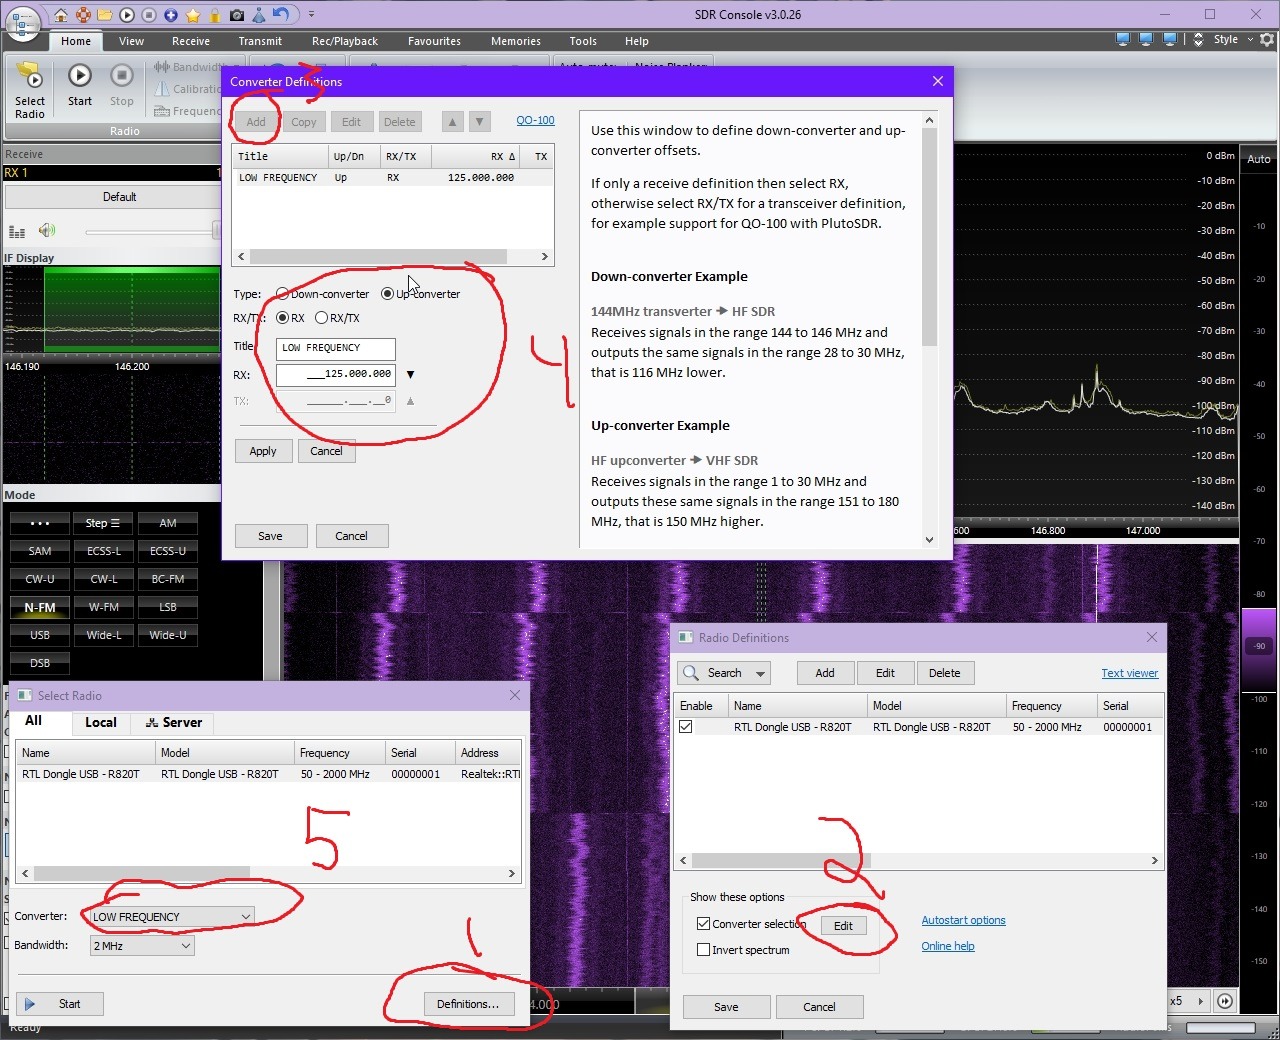Switch to the View ribbon tab
This screenshot has width=1280, height=1040.
pos(131,41)
